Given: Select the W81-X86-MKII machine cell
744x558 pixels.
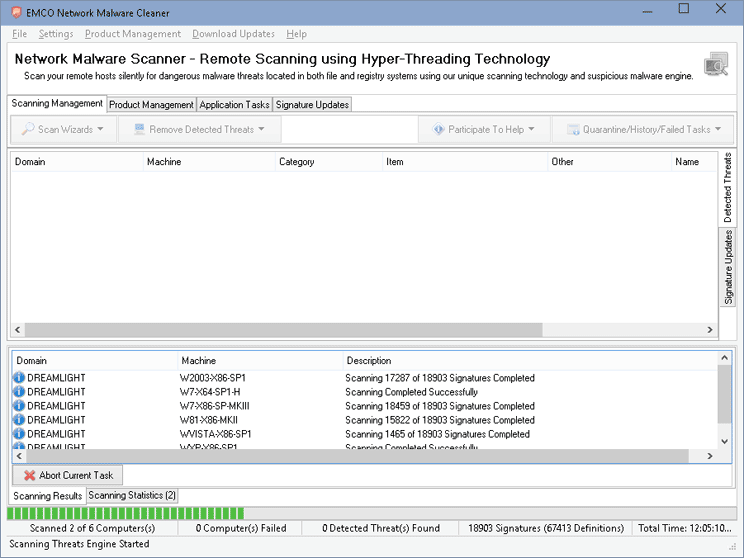Looking at the screenshot, I should coord(209,420).
